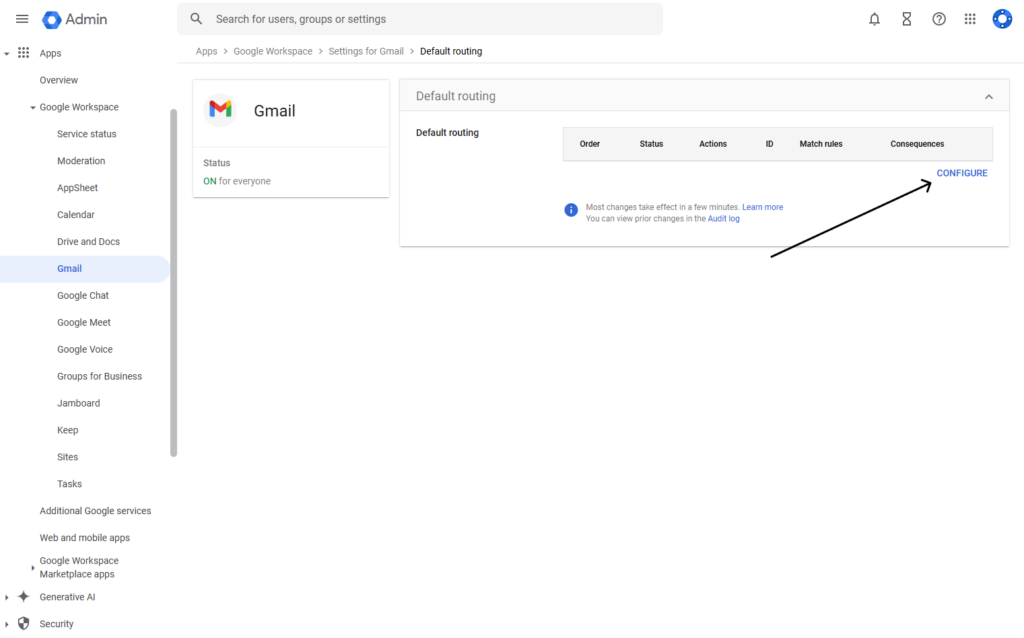Click the Gmail envelope logo
The image size is (1024, 638).
(220, 109)
